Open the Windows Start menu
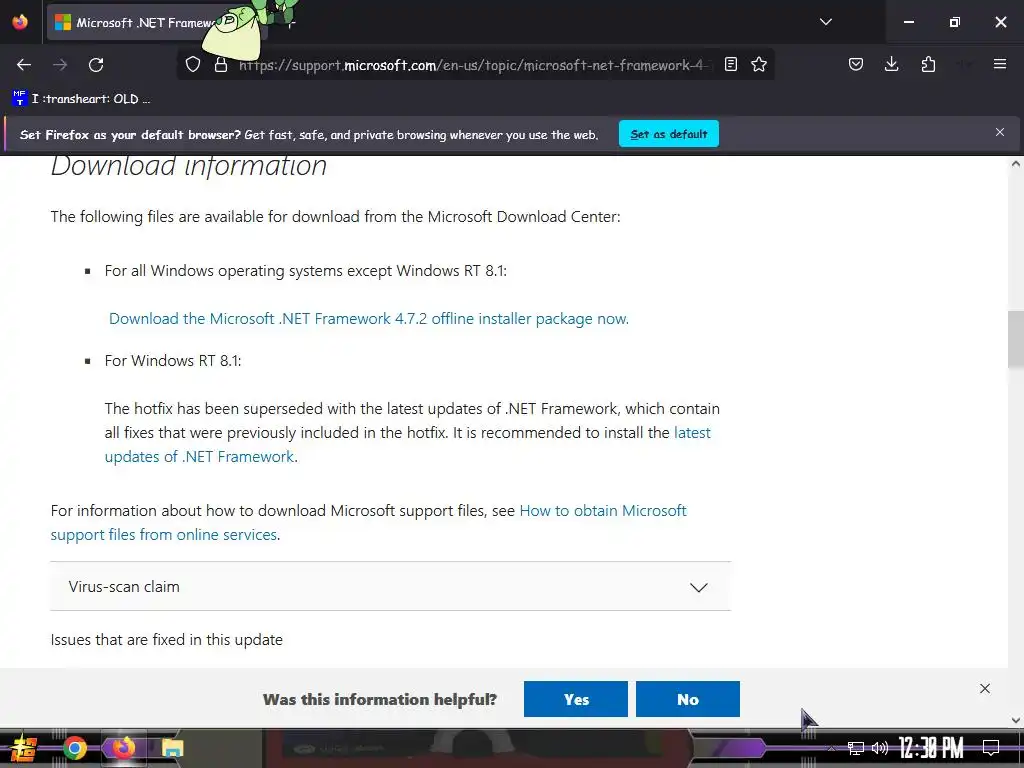 (24, 748)
